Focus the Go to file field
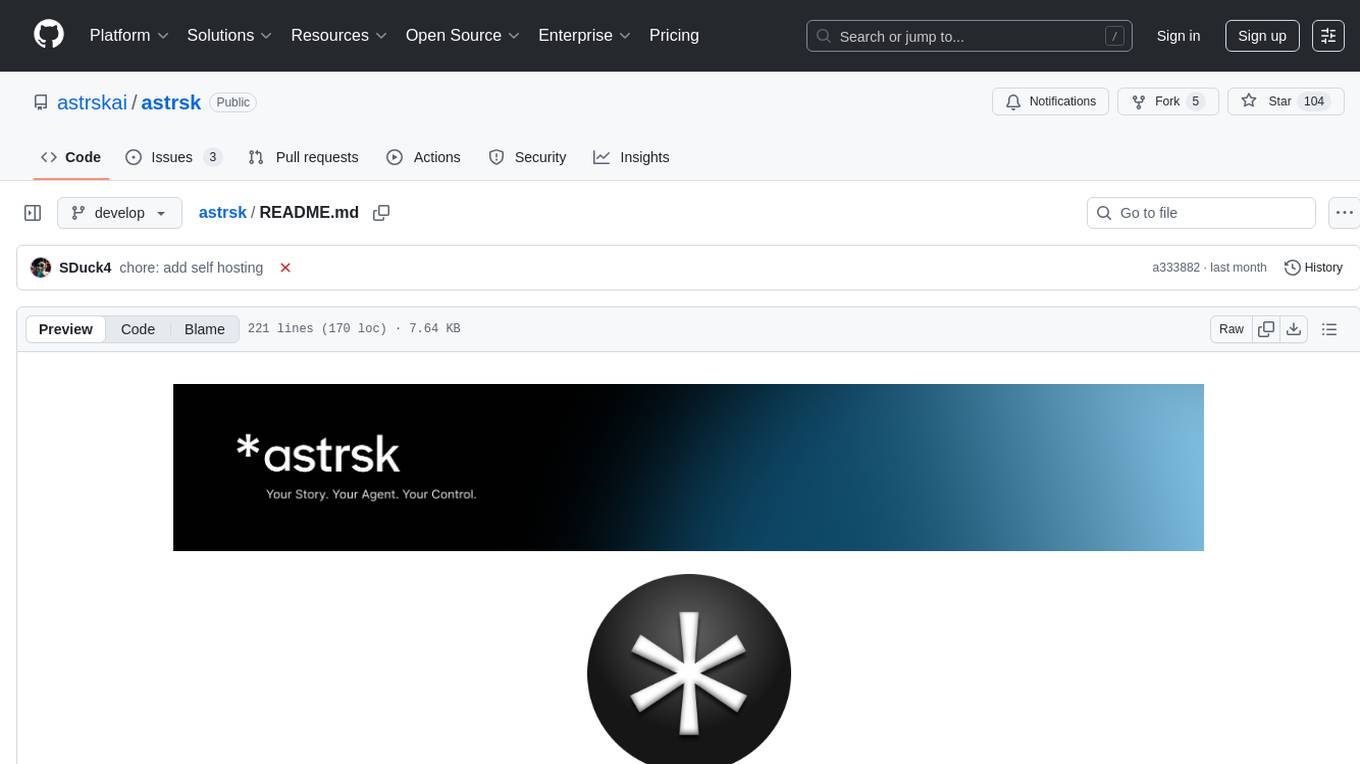Screen dimensions: 1360x764 point(1201,213)
